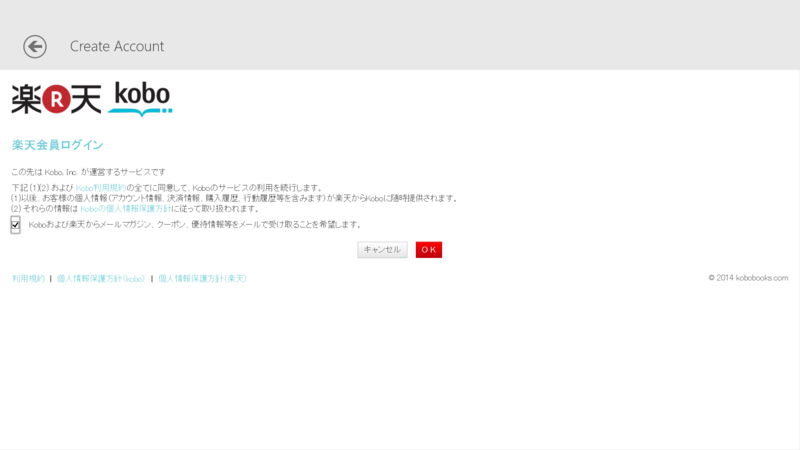
Task: Uncheck the mail magazine and coupon checkbox
Action: pos(15,224)
